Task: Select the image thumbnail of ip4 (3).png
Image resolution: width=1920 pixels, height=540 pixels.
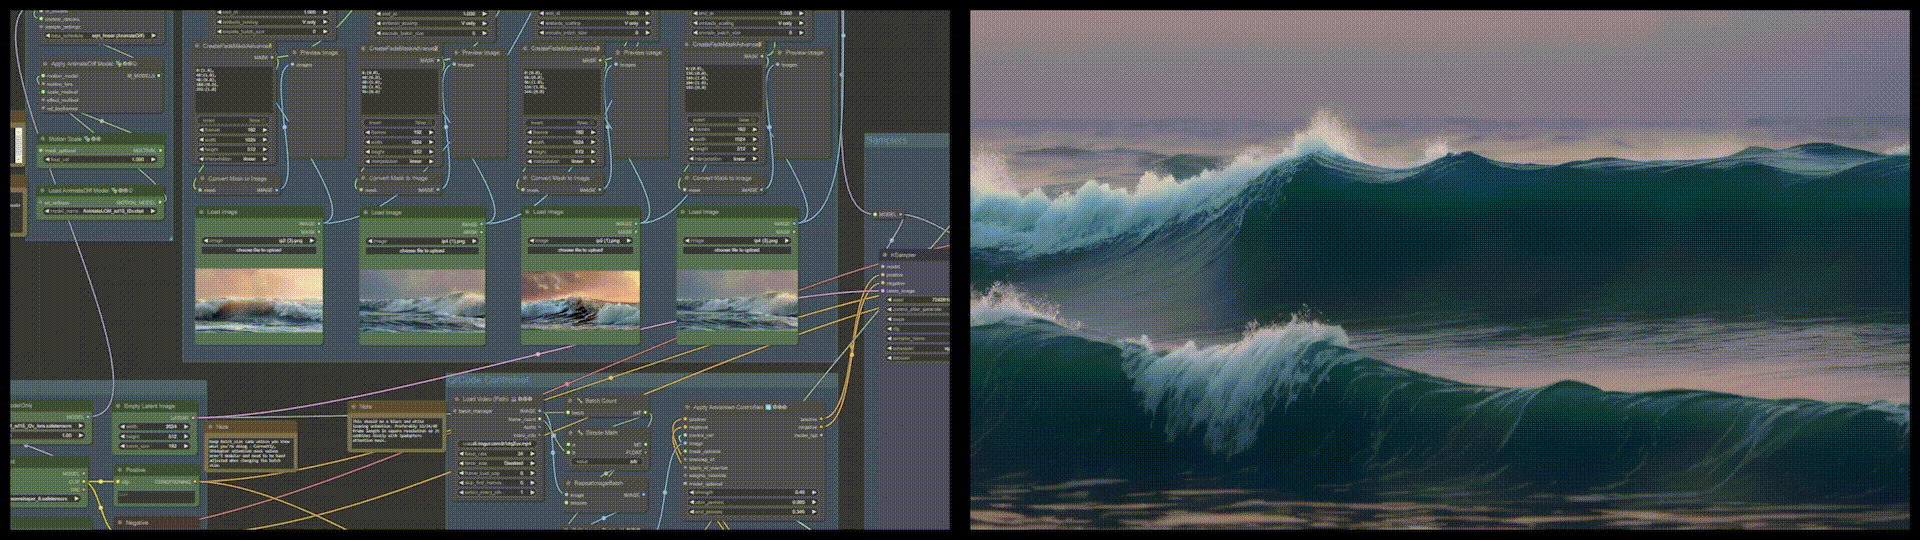Action: point(738,300)
